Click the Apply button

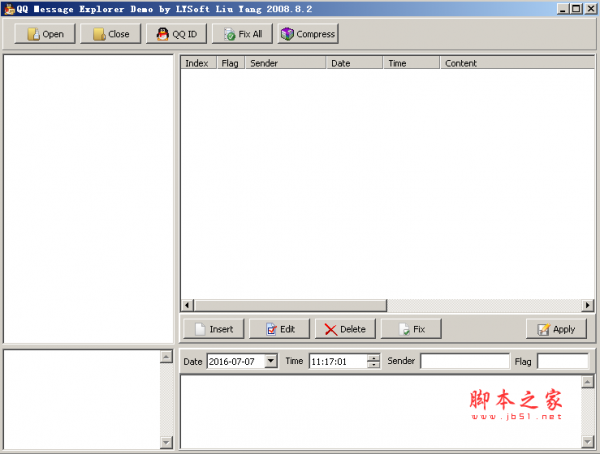click(556, 329)
